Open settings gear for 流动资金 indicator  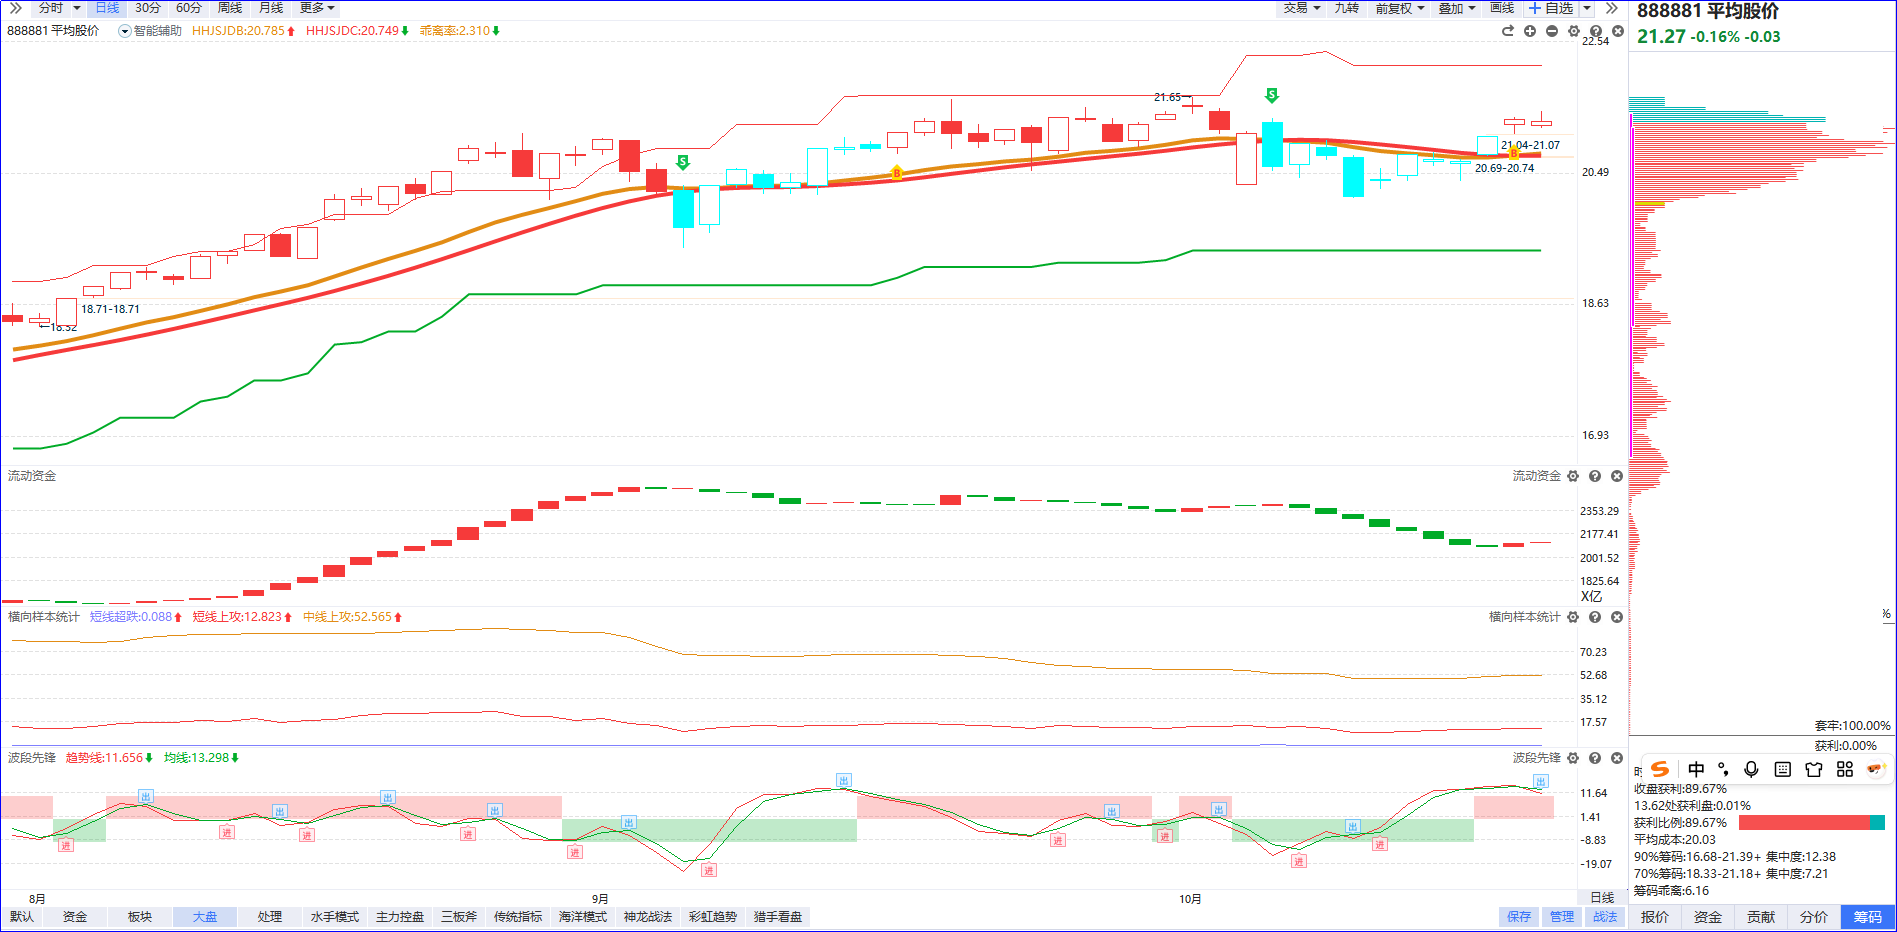(x=1573, y=476)
